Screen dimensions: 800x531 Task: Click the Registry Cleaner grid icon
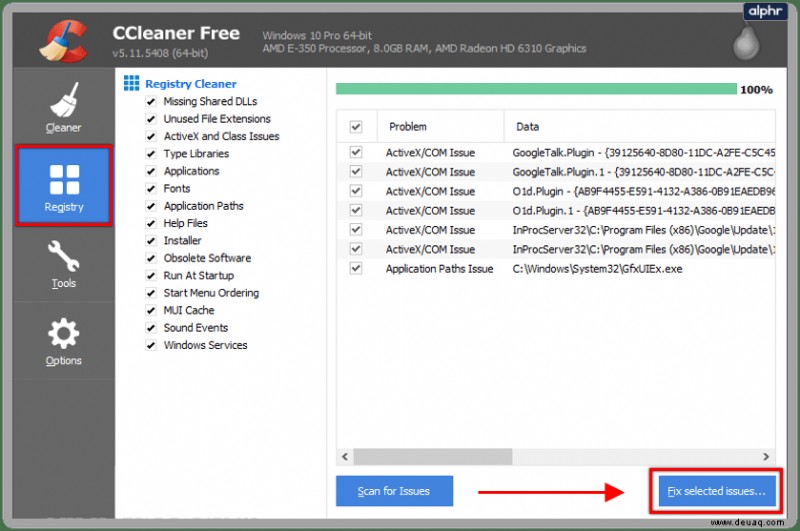pos(131,83)
